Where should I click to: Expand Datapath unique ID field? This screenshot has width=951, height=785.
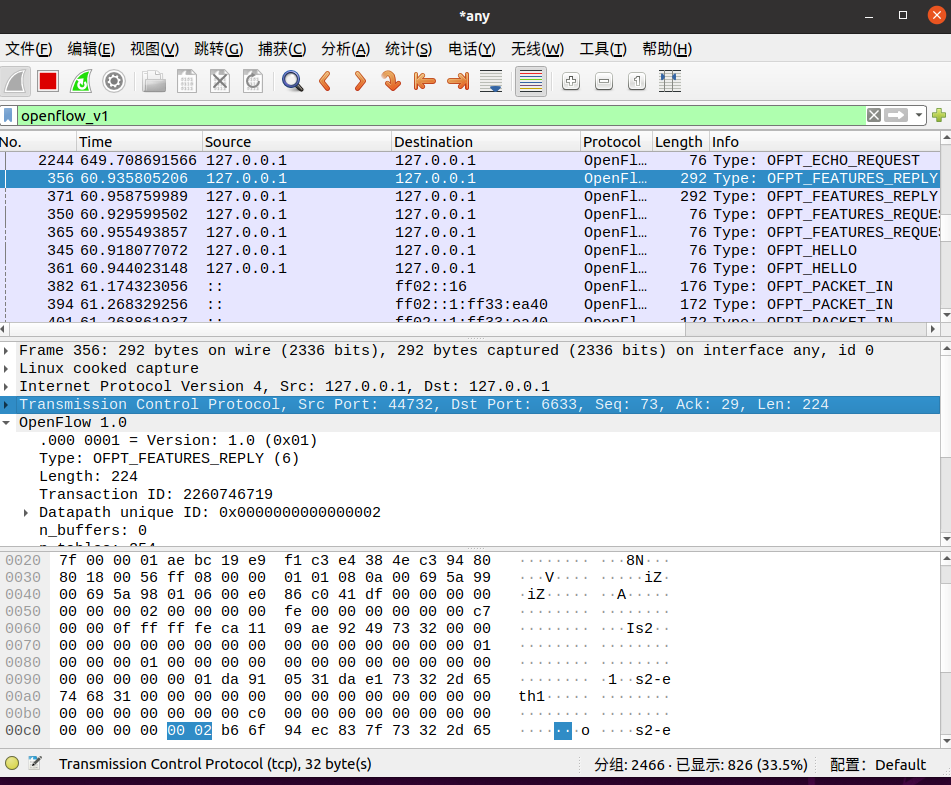[26, 513]
